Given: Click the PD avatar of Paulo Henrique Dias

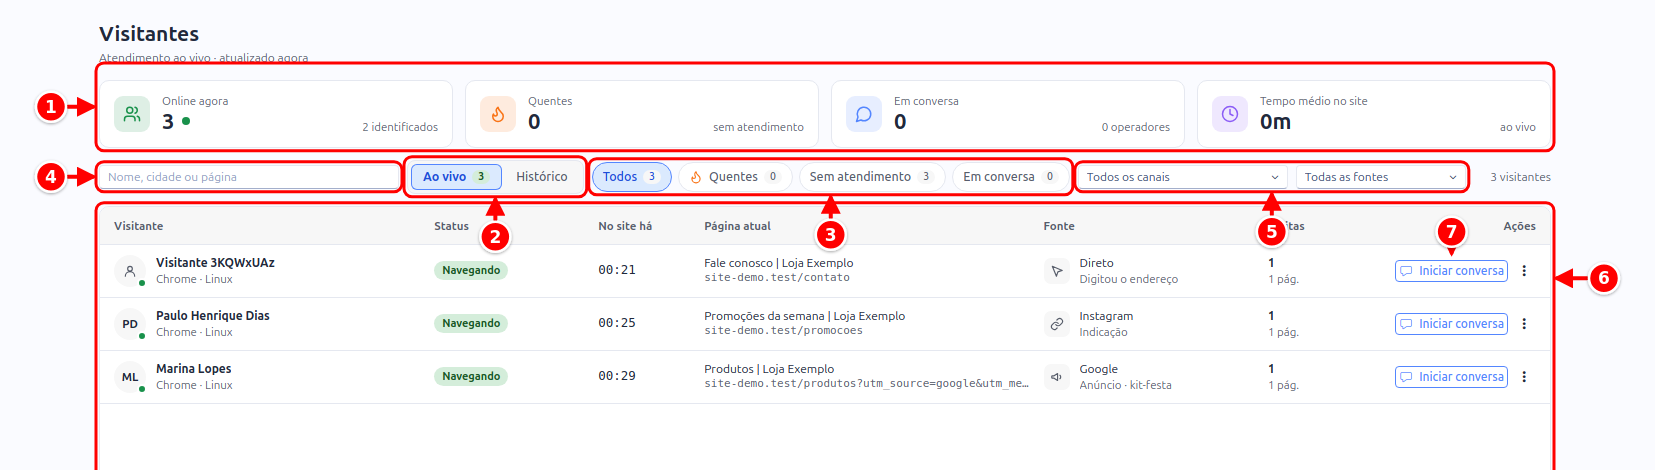Looking at the screenshot, I should (x=130, y=324).
